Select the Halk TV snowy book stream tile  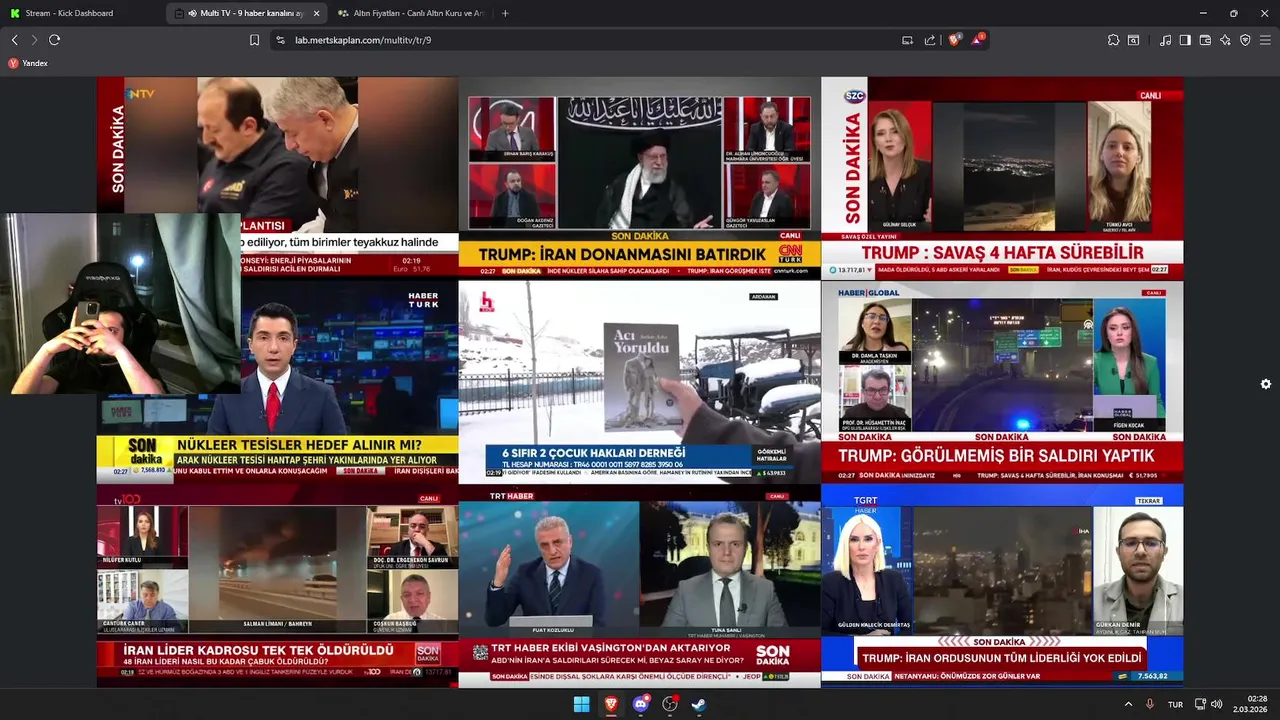[x=639, y=382]
